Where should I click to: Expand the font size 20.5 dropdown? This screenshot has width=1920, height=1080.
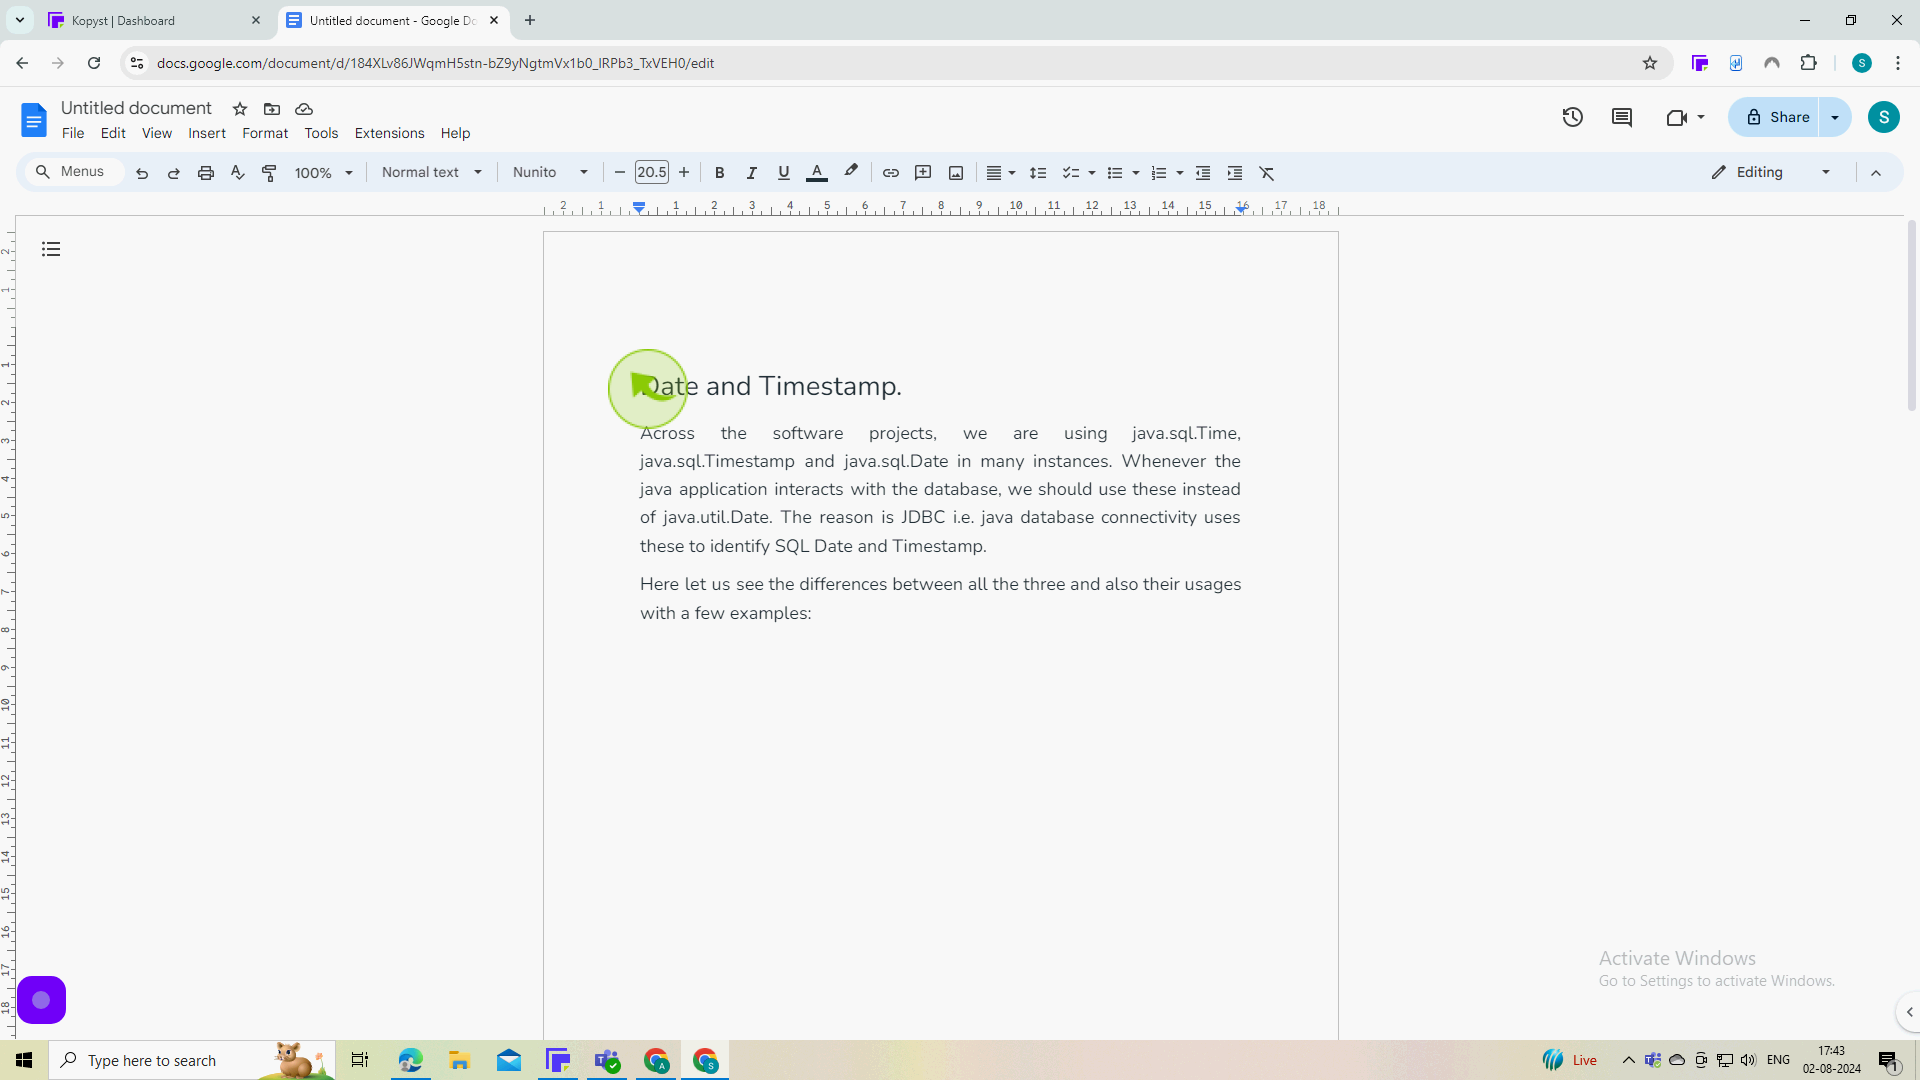(x=651, y=173)
